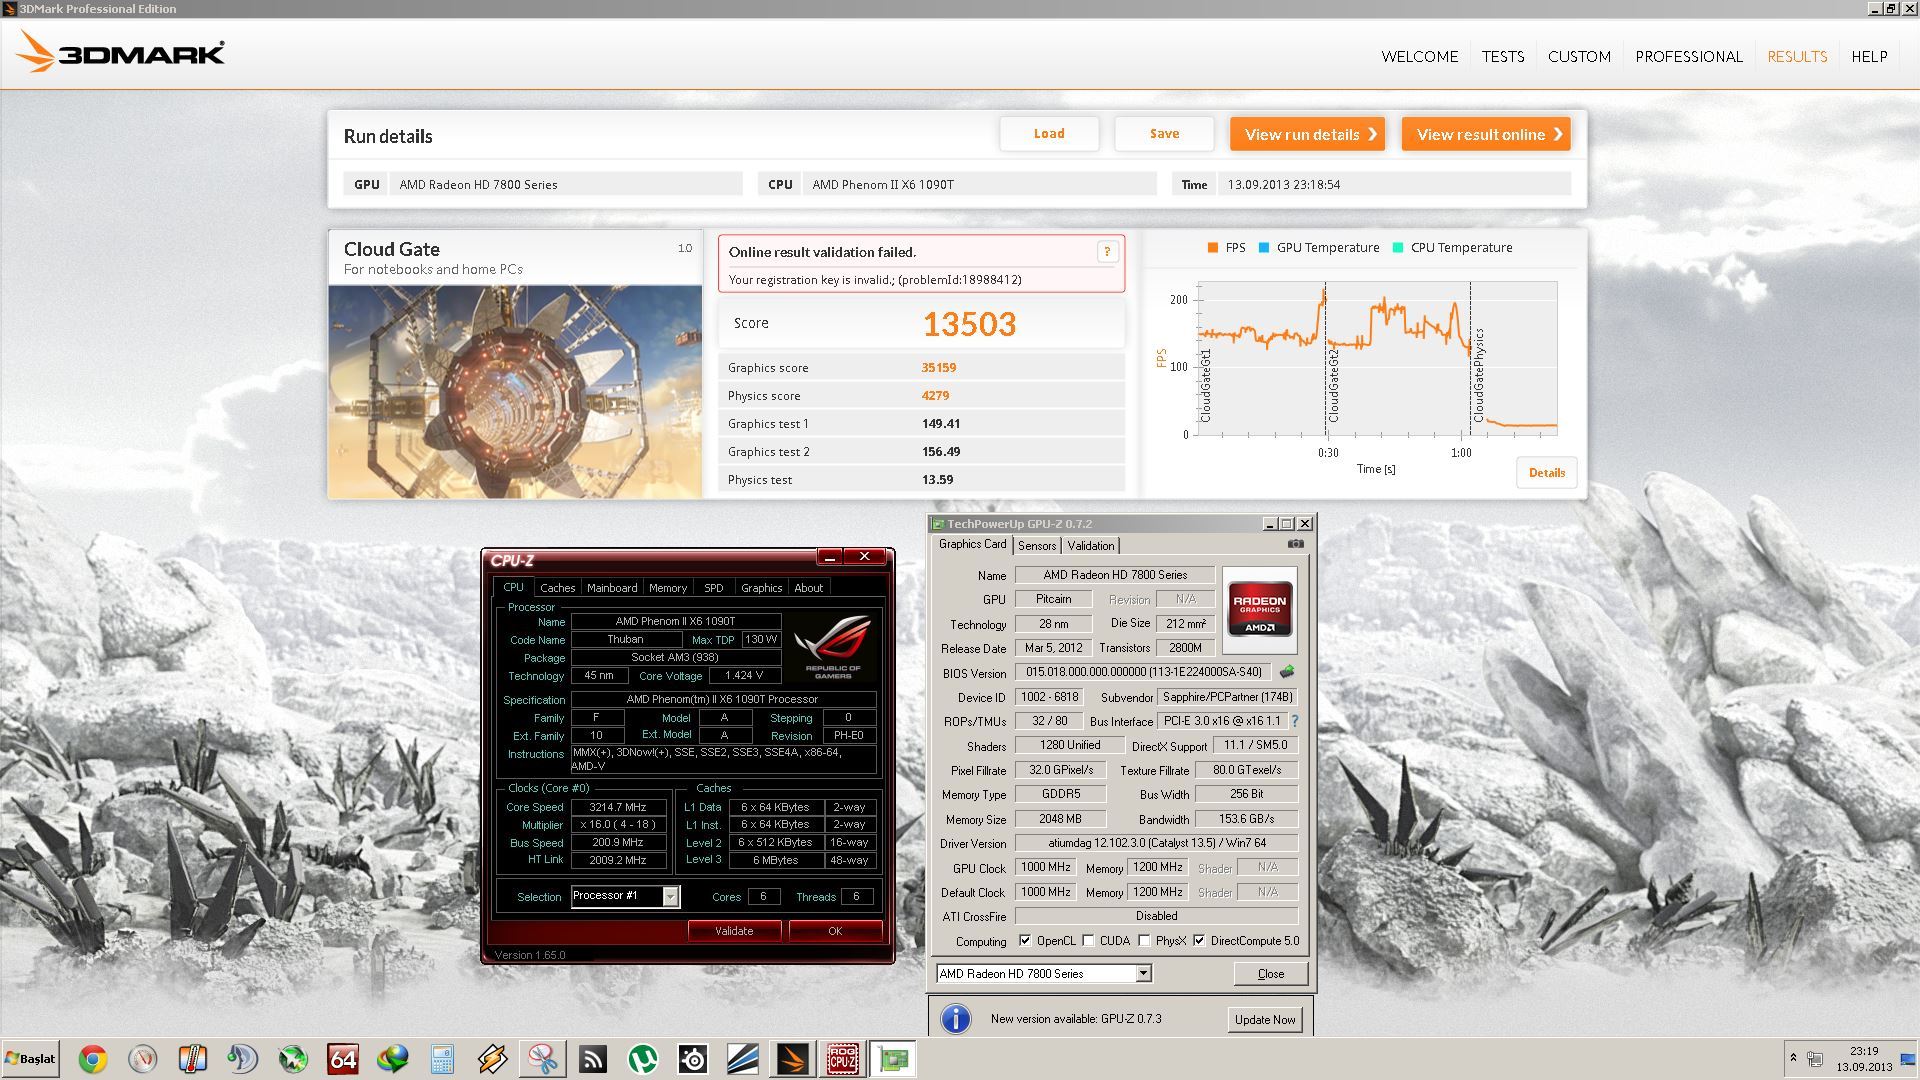1920x1080 pixels.
Task: Switch to the Sensors tab in GPU-Z
Action: (x=1037, y=546)
